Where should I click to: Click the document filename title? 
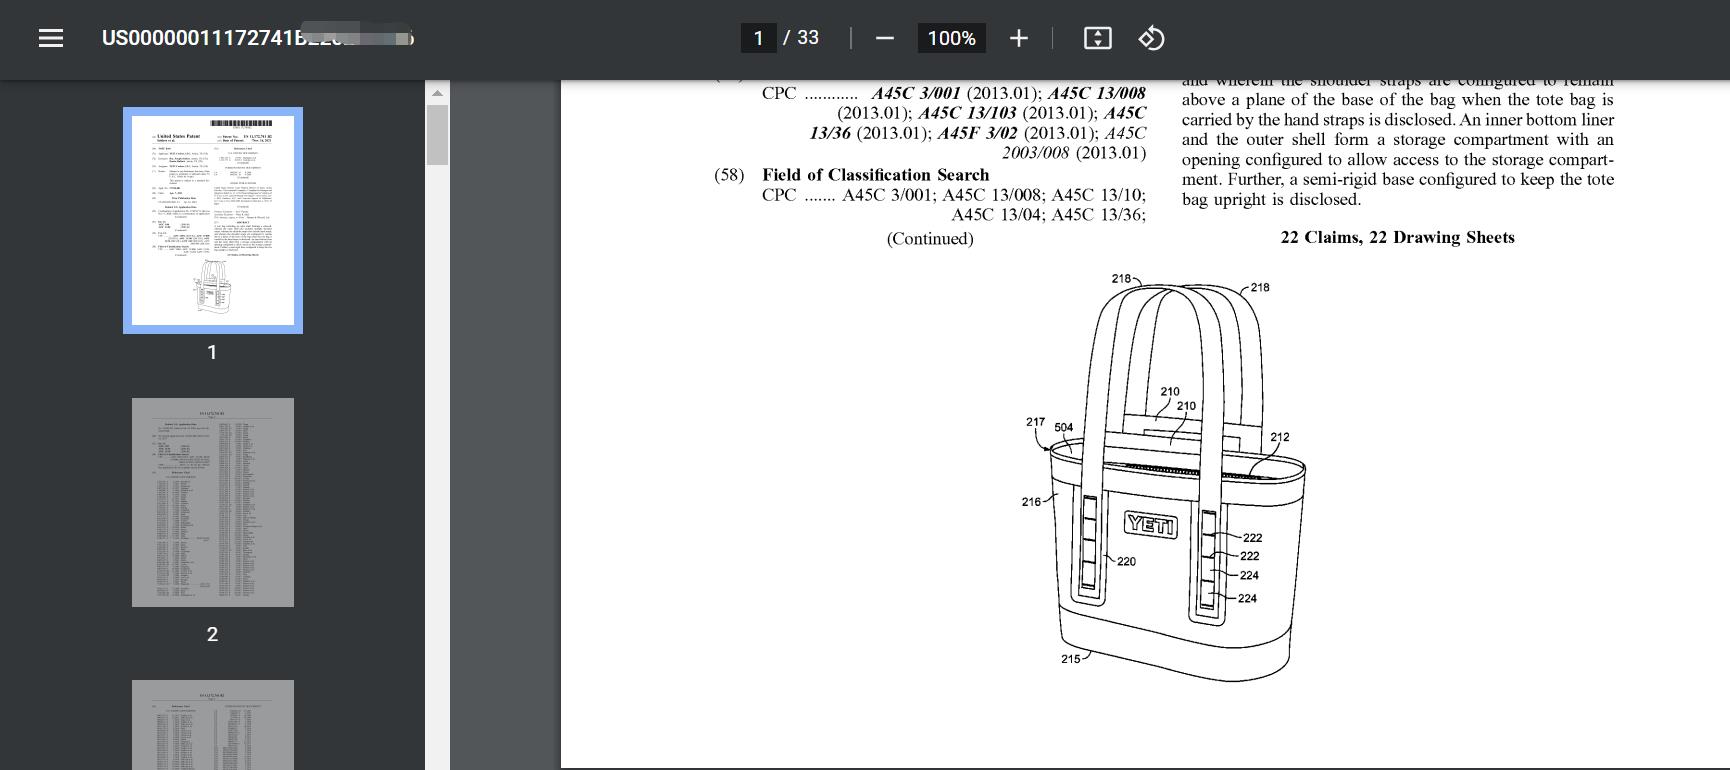pos(258,38)
